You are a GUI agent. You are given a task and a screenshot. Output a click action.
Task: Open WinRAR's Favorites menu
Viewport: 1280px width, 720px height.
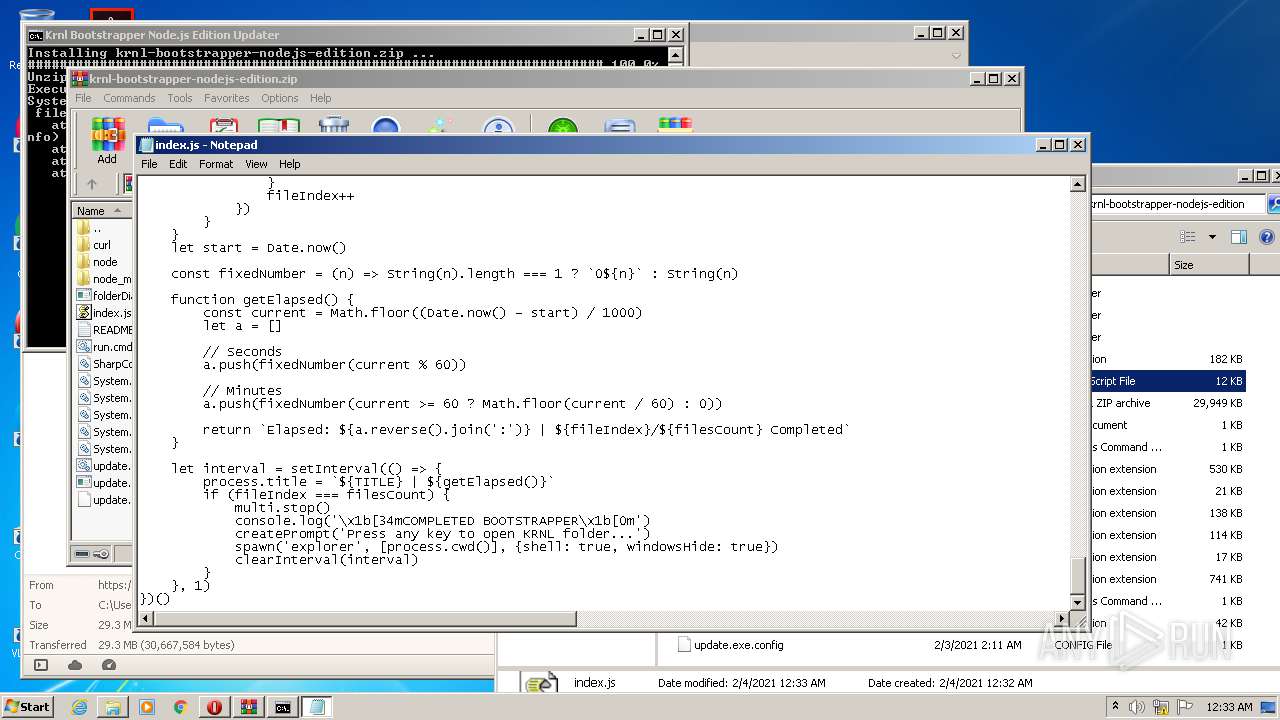(227, 98)
